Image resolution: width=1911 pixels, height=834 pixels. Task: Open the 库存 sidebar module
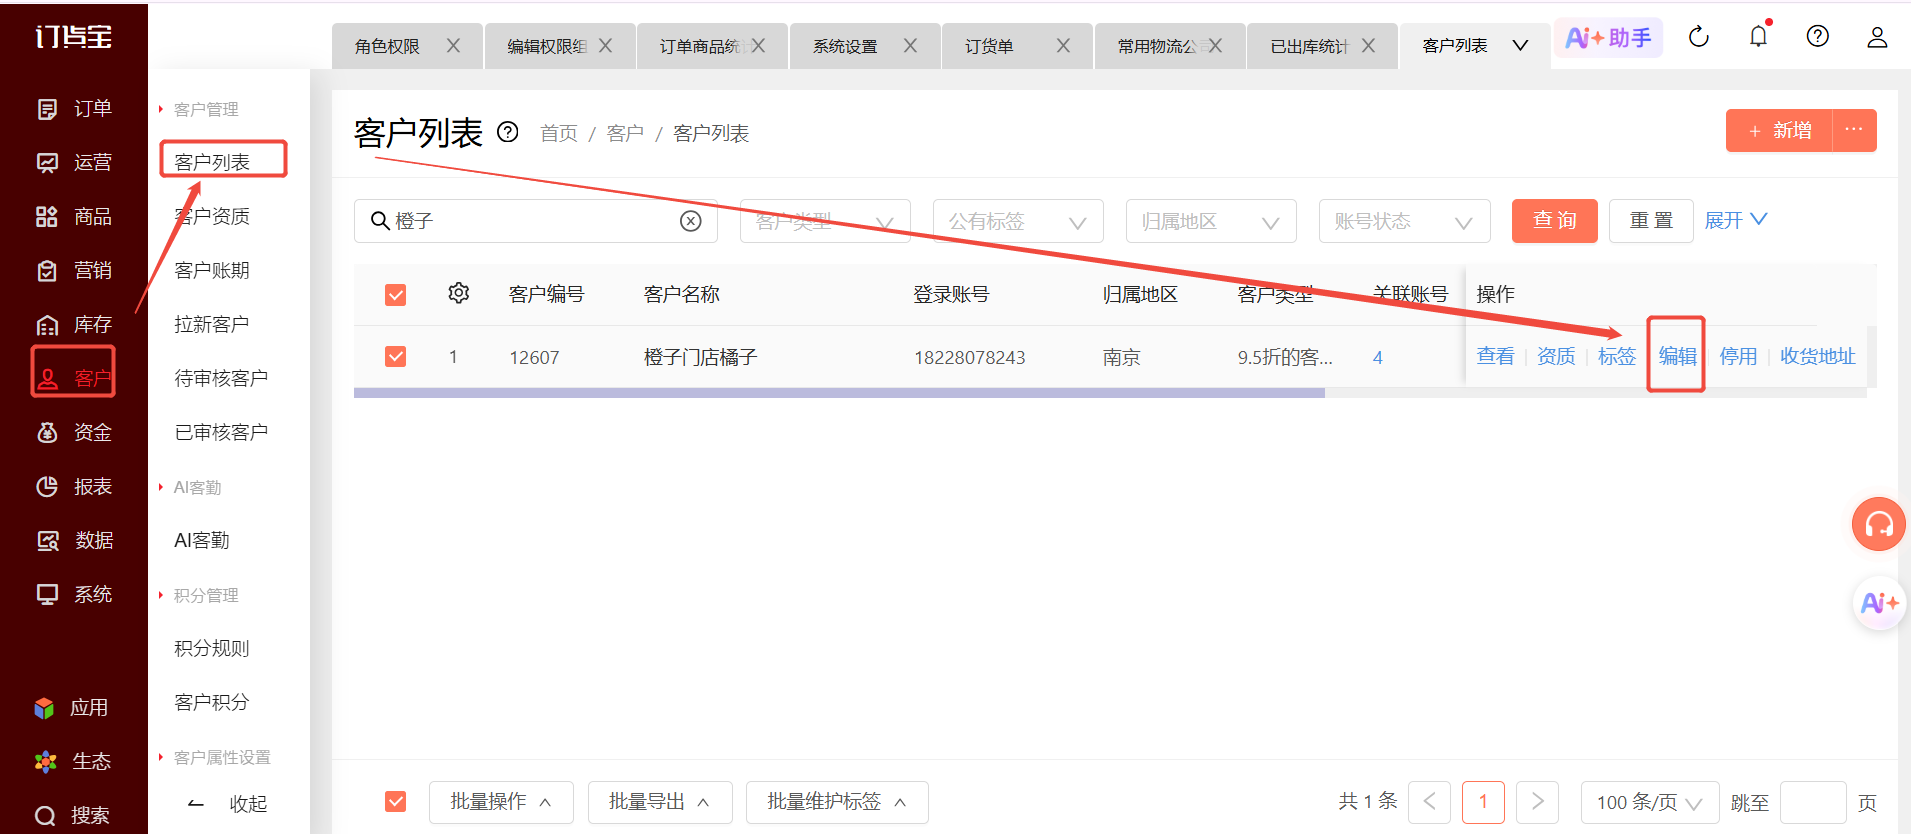click(x=73, y=324)
